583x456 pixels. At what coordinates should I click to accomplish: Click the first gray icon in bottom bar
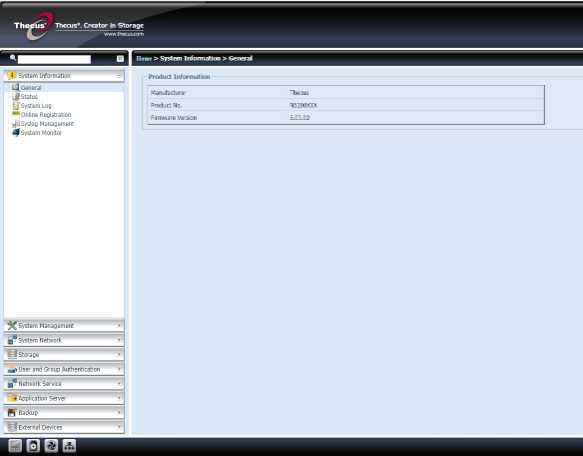pyautogui.click(x=15, y=446)
